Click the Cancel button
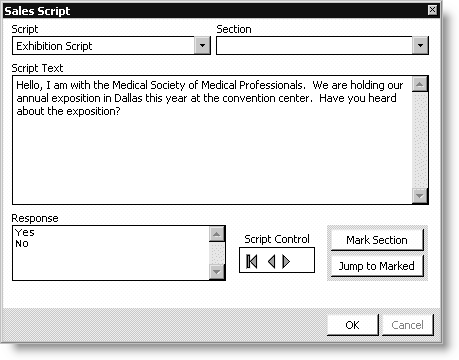The image size is (459, 360). (x=407, y=325)
